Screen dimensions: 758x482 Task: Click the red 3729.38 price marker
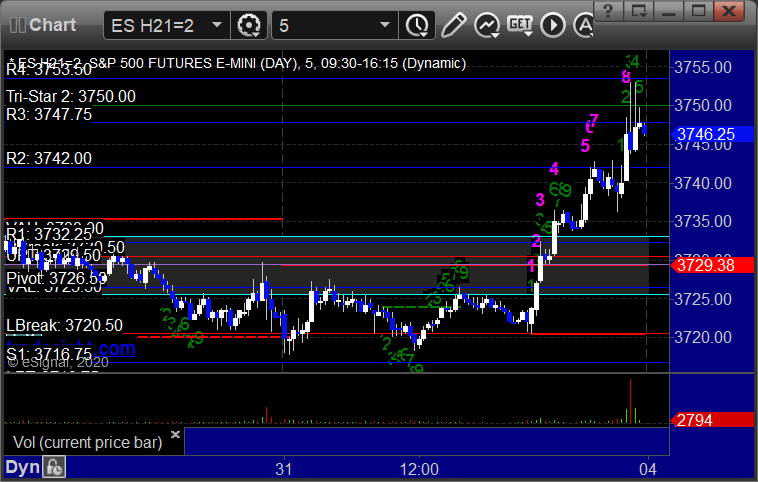pos(712,265)
